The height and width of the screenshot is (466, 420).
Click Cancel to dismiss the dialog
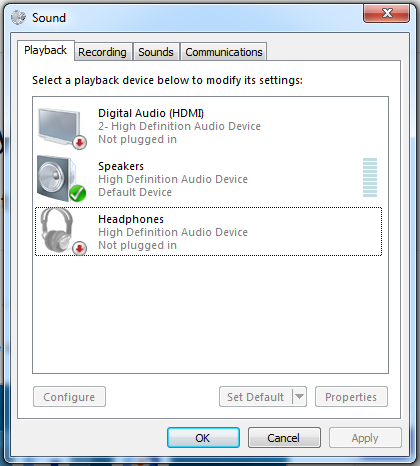284,438
